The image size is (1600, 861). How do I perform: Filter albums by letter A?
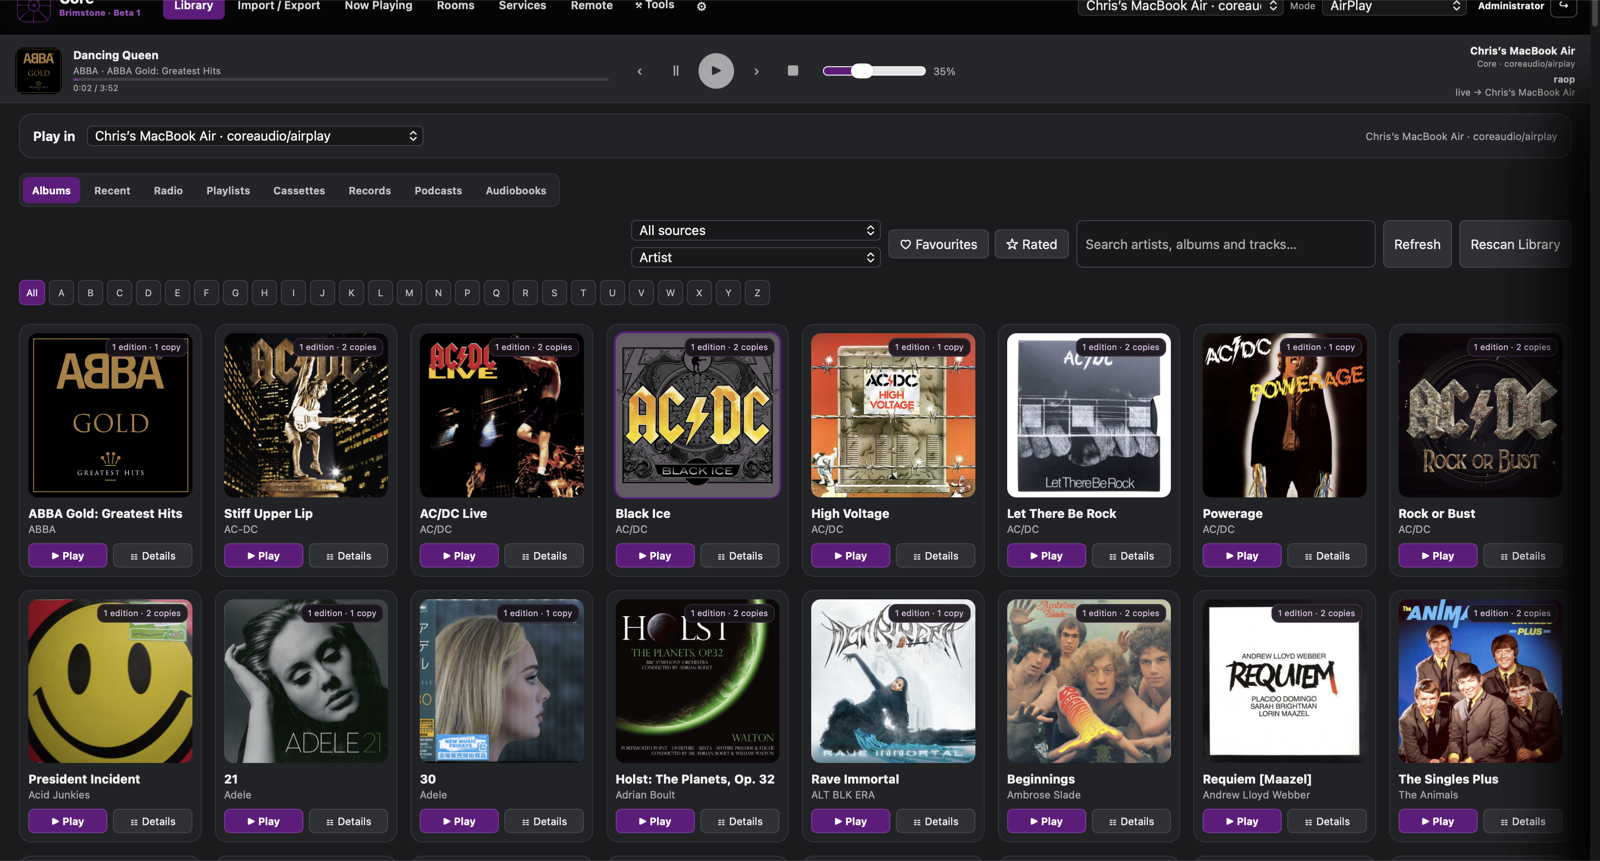click(x=61, y=293)
